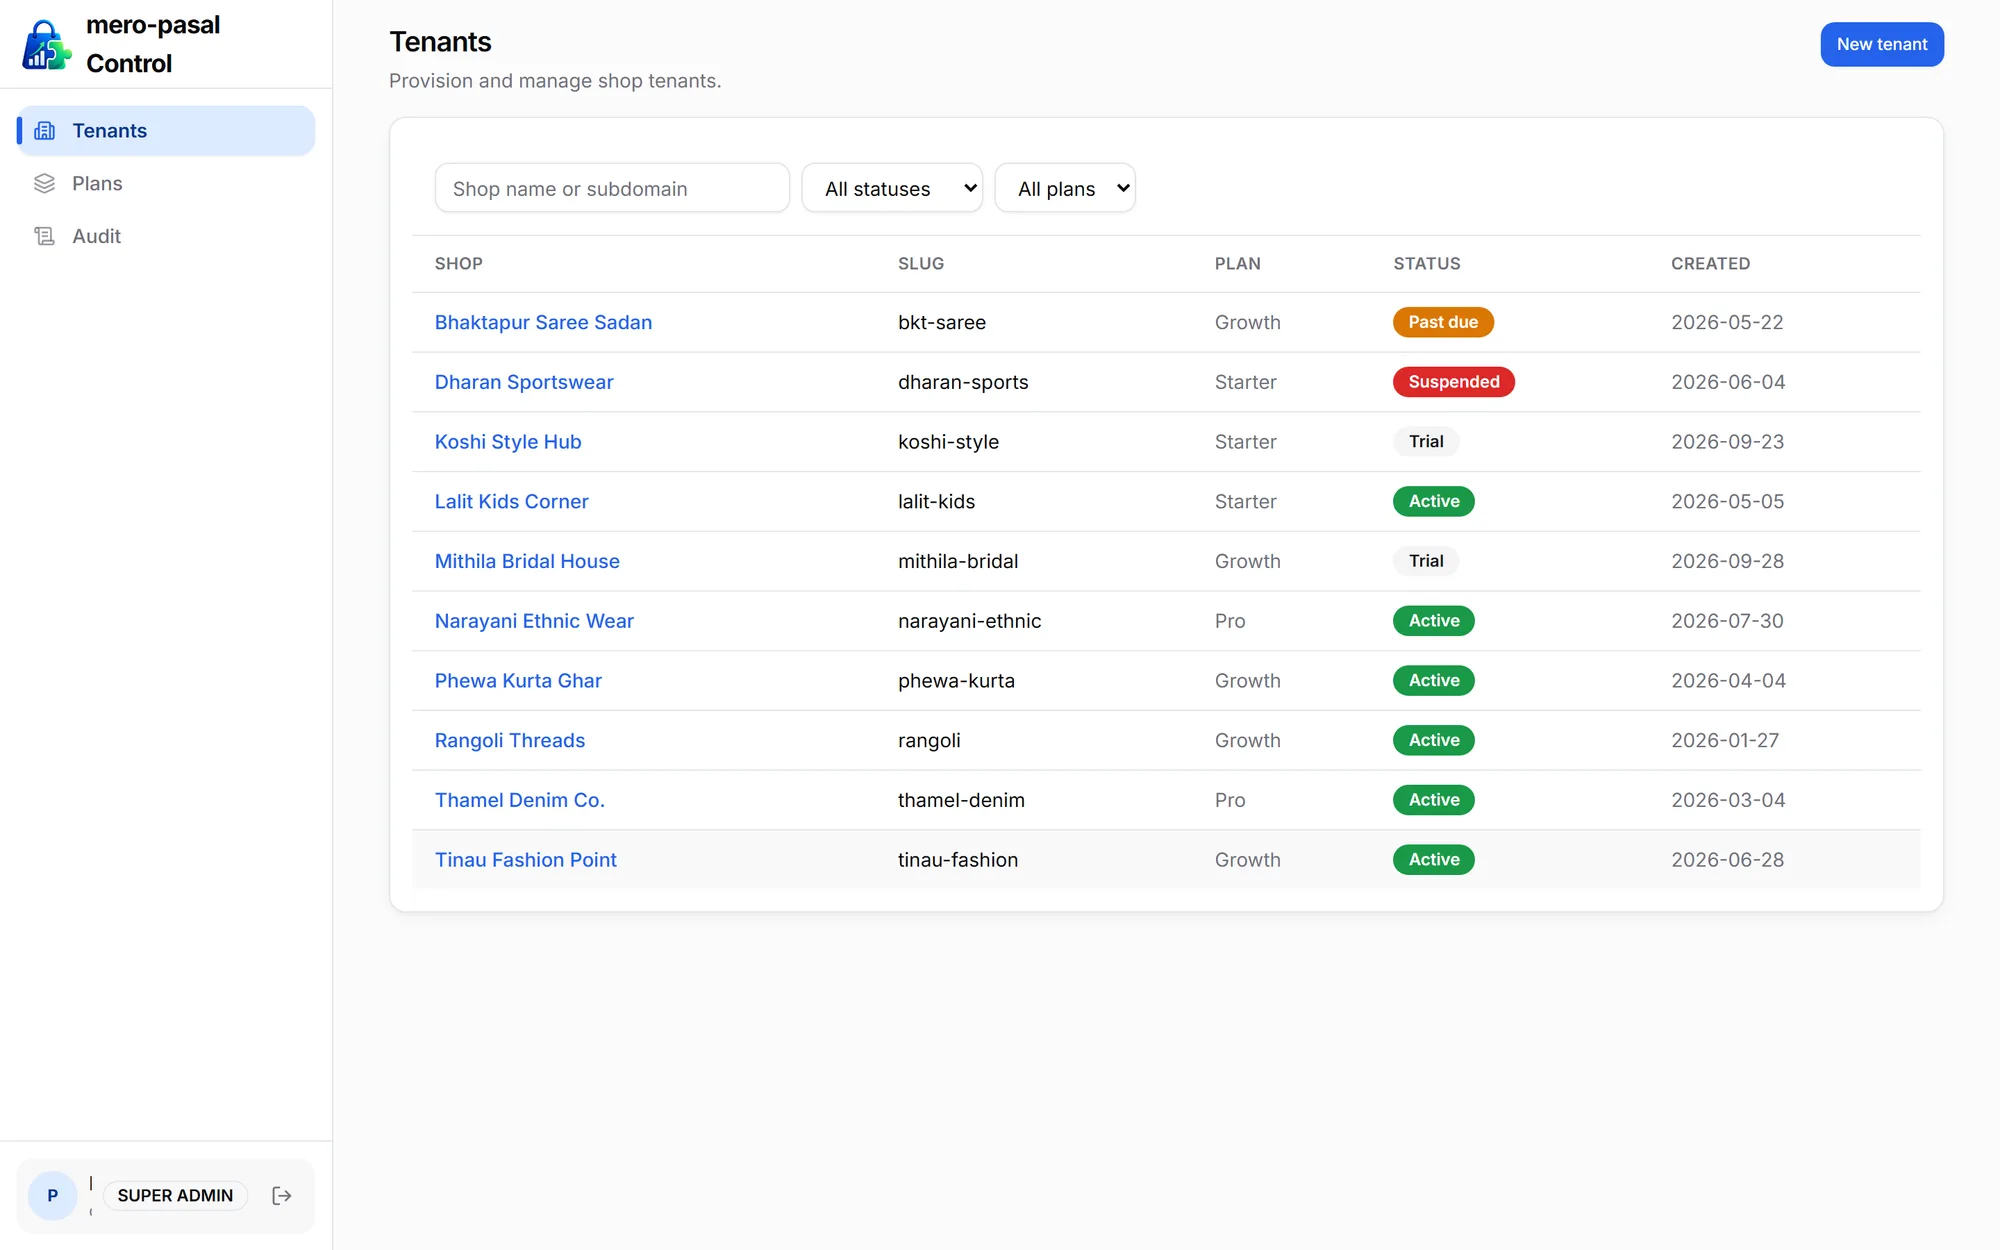Click the tinau-fashion slug cell

tap(958, 860)
